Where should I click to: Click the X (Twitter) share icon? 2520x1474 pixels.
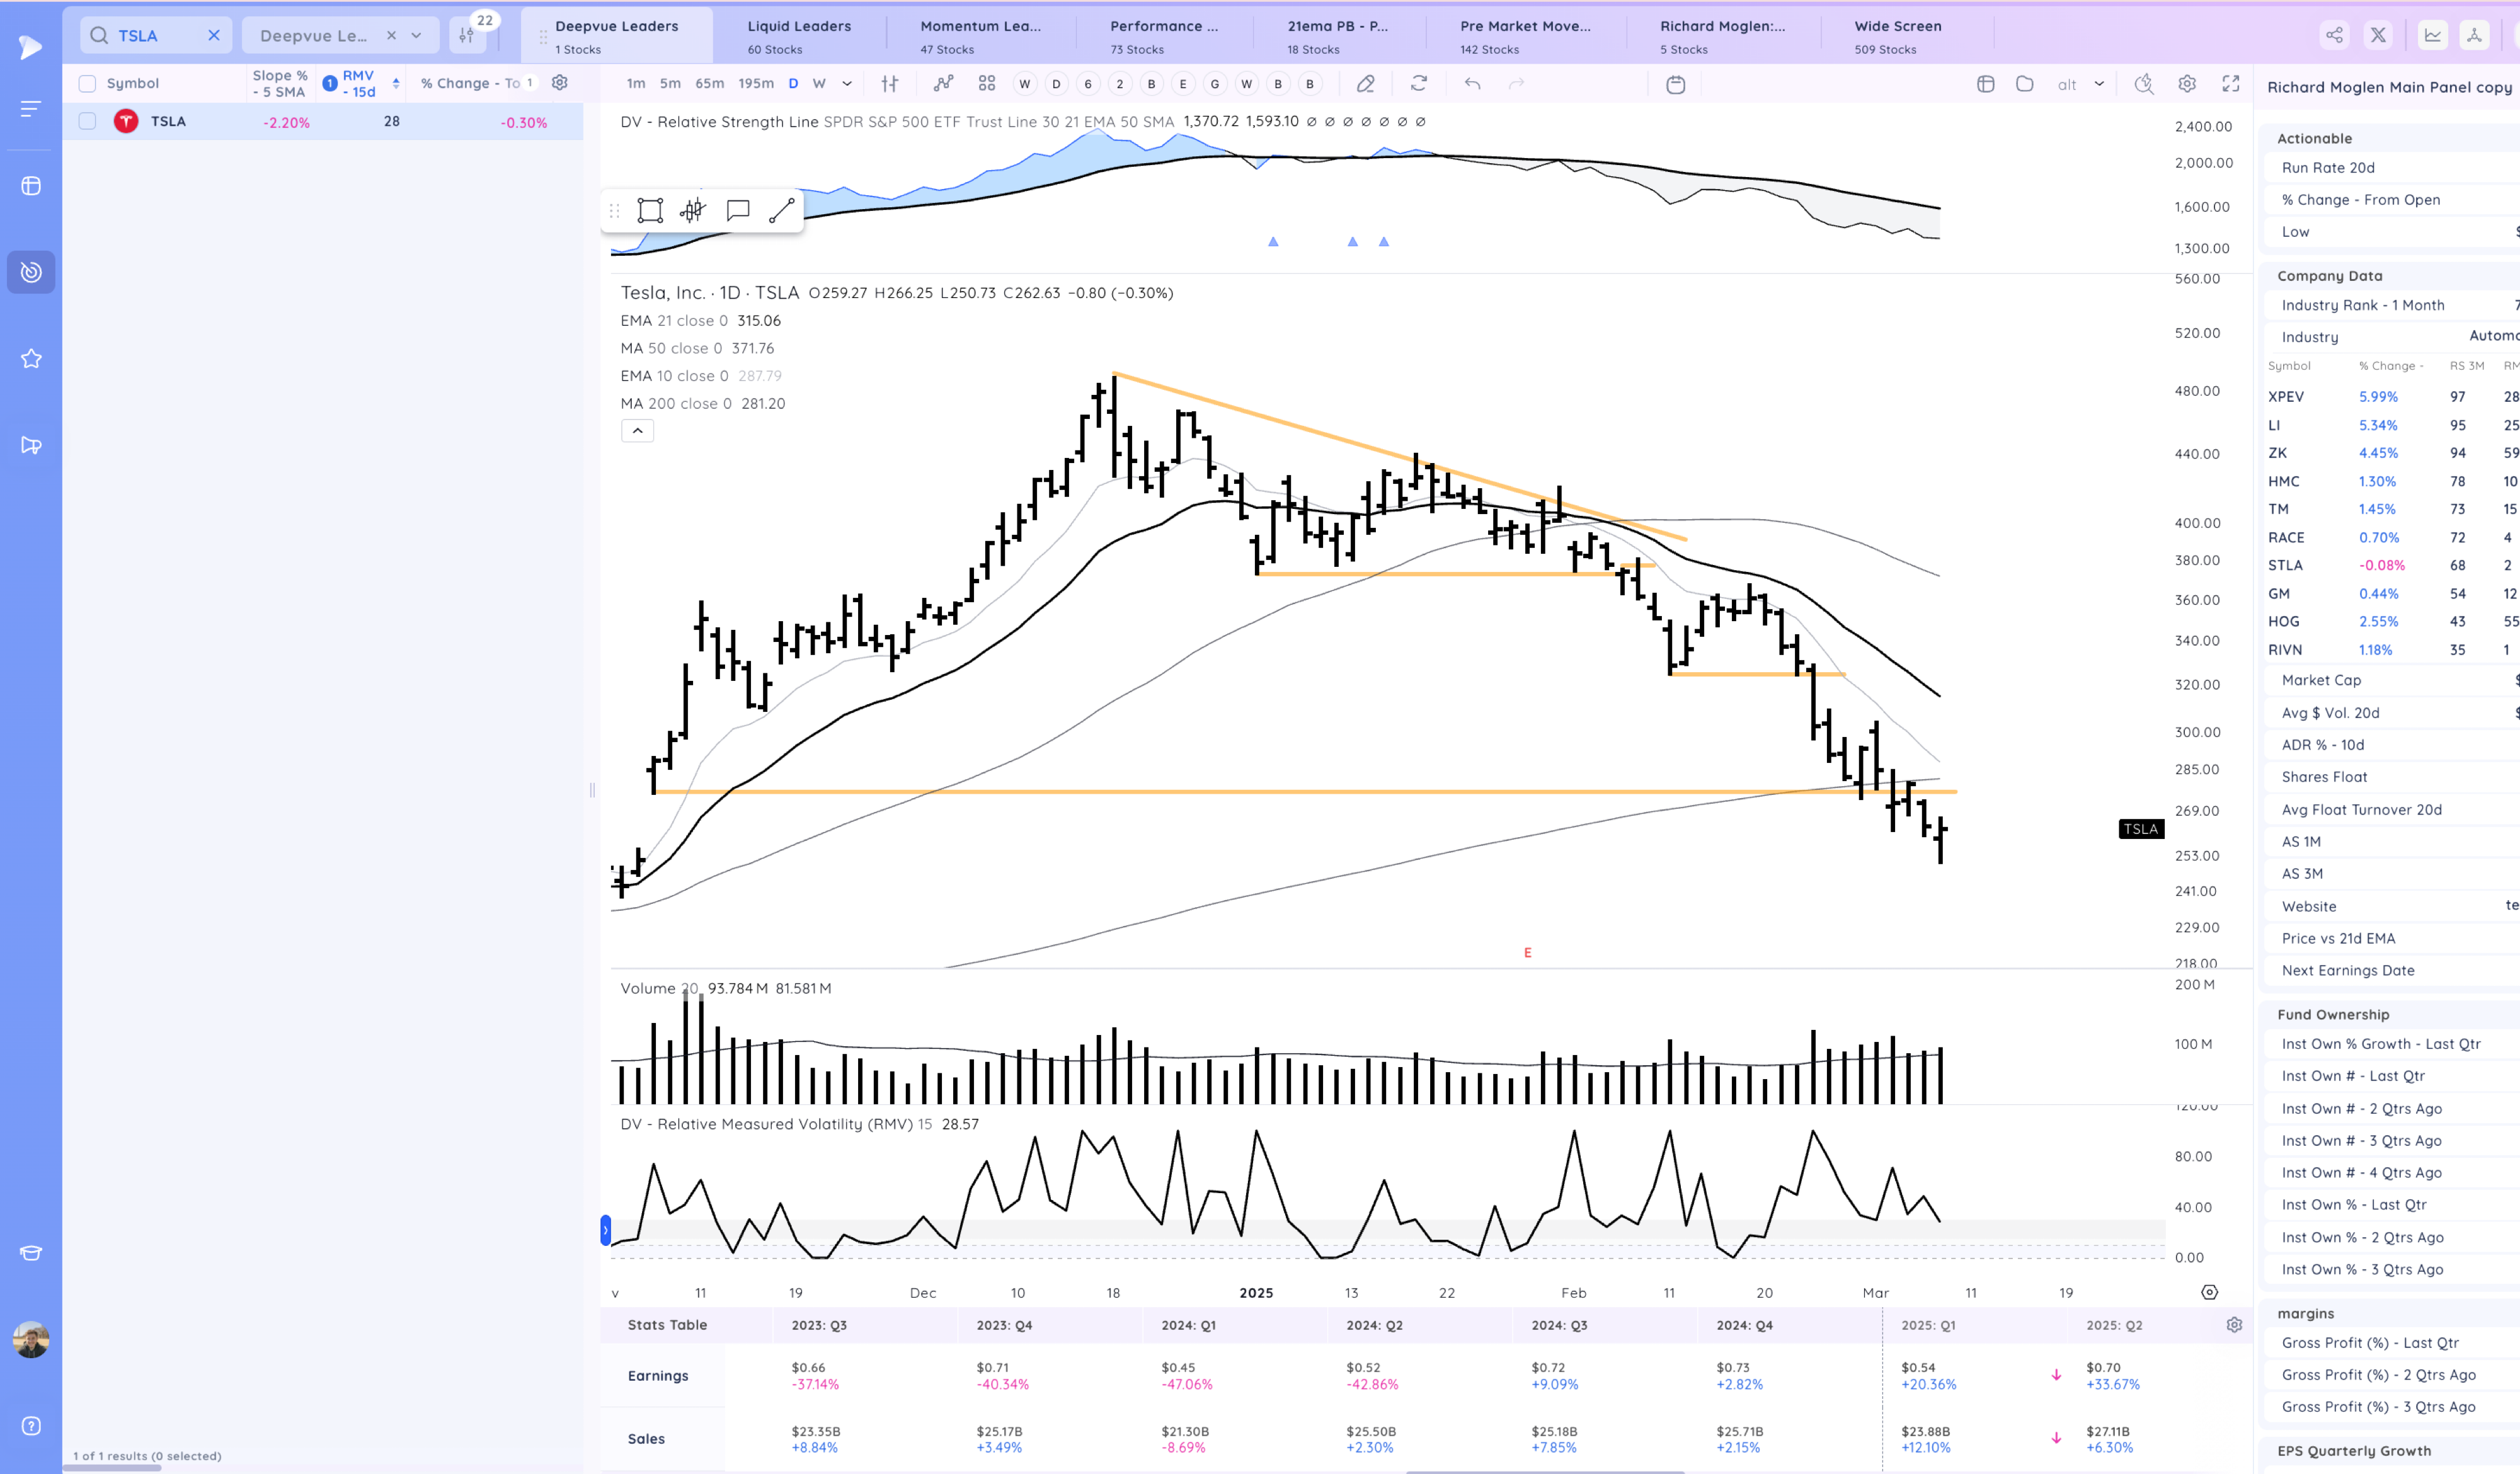point(2378,35)
